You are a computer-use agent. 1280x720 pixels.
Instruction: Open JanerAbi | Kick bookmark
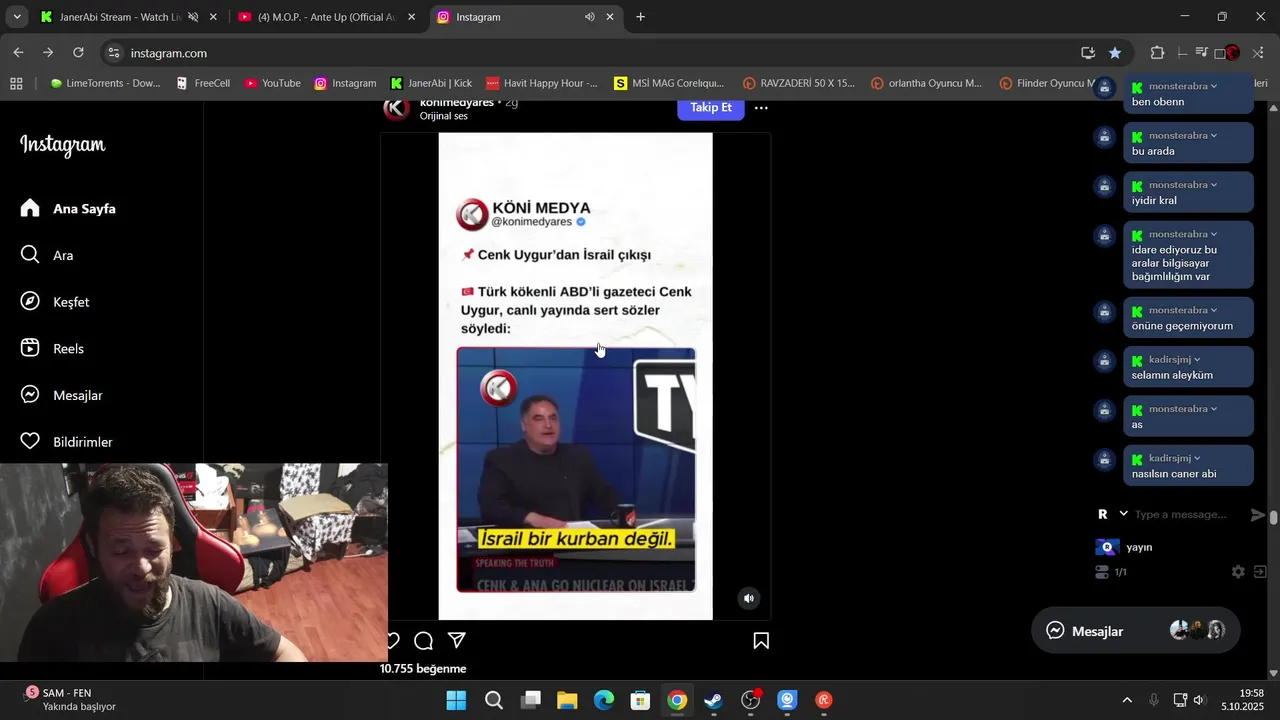tap(431, 83)
